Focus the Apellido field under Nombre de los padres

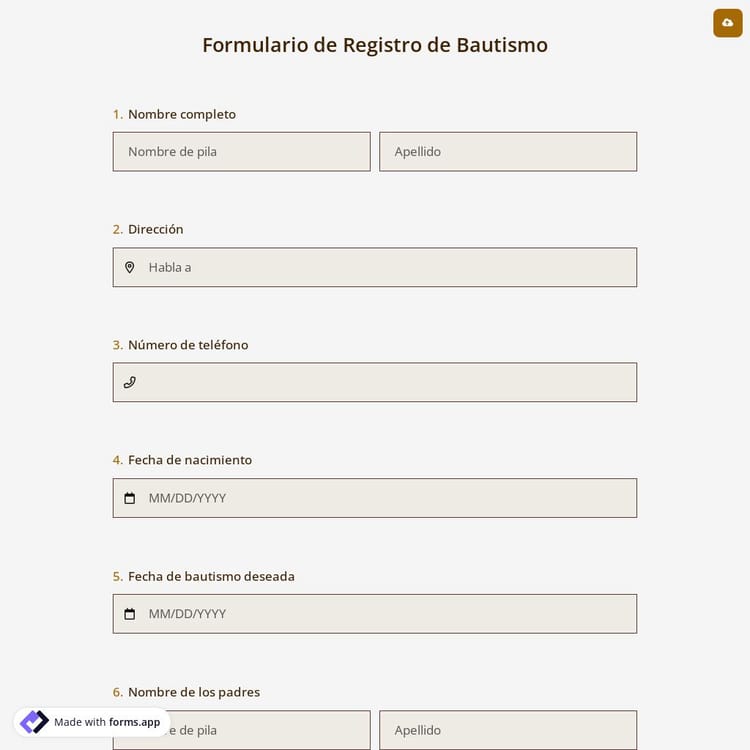pos(507,730)
